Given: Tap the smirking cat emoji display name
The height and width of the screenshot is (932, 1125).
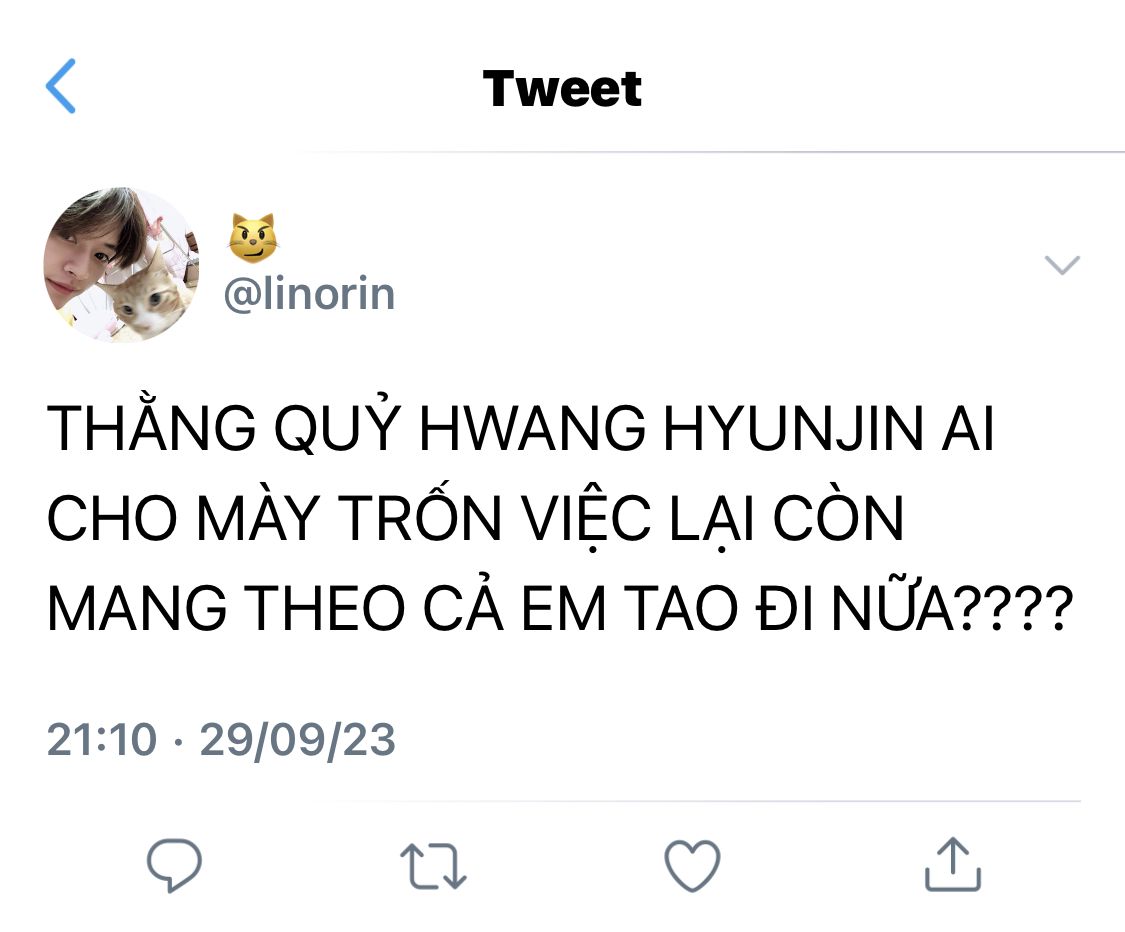Looking at the screenshot, I should point(253,237).
